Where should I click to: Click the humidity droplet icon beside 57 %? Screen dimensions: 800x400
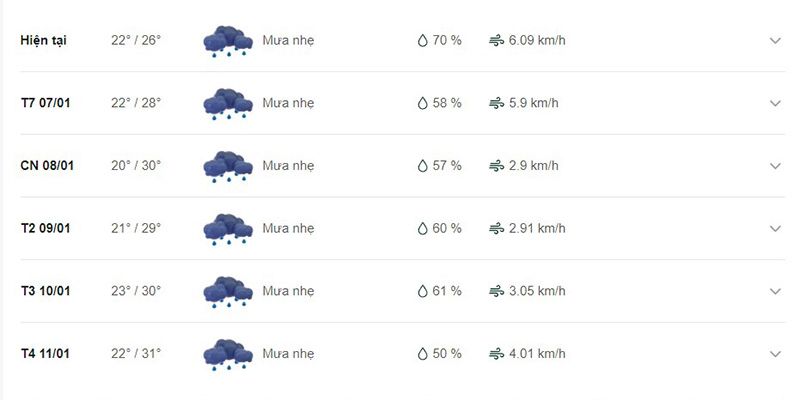(x=422, y=166)
